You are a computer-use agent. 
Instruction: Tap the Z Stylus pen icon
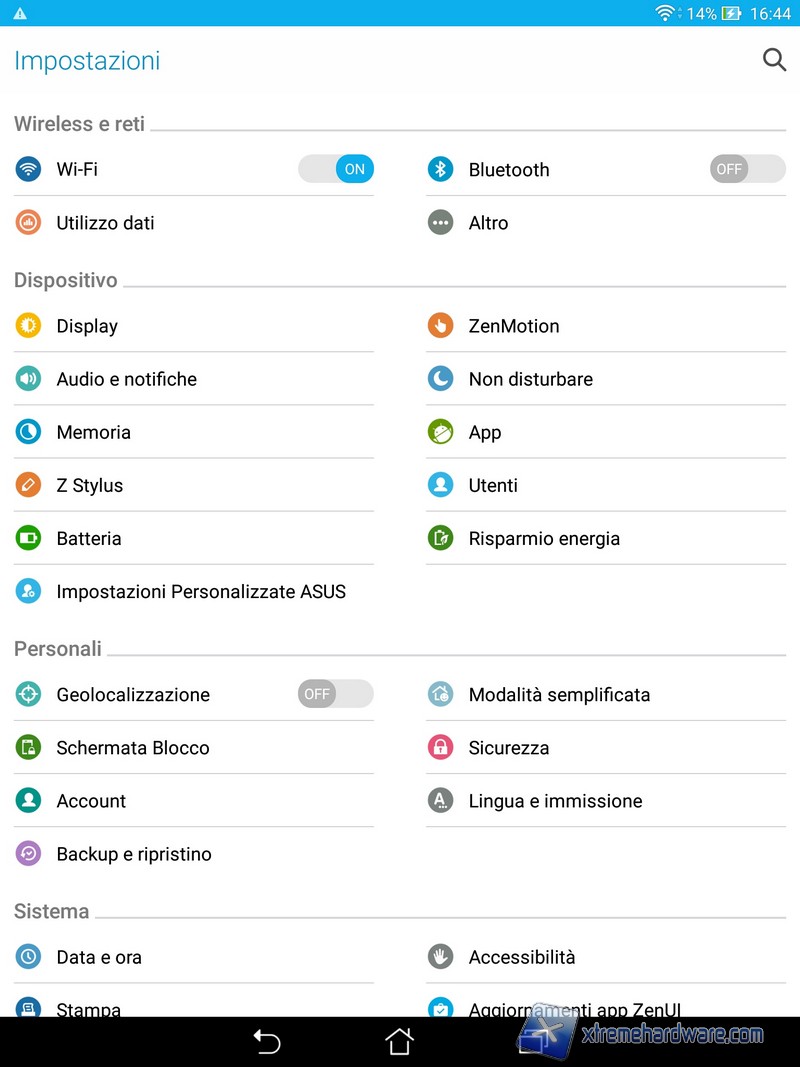28,485
